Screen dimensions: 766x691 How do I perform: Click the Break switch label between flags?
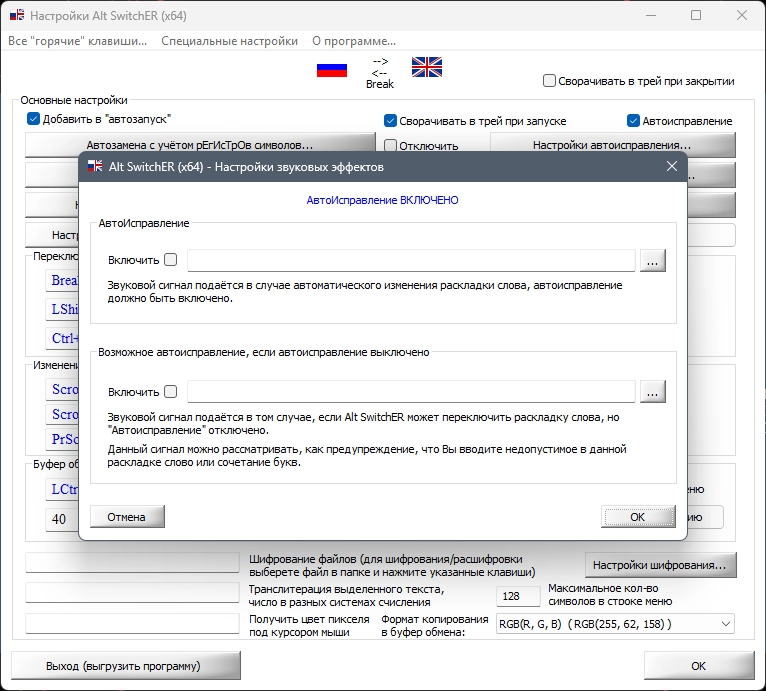click(380, 84)
